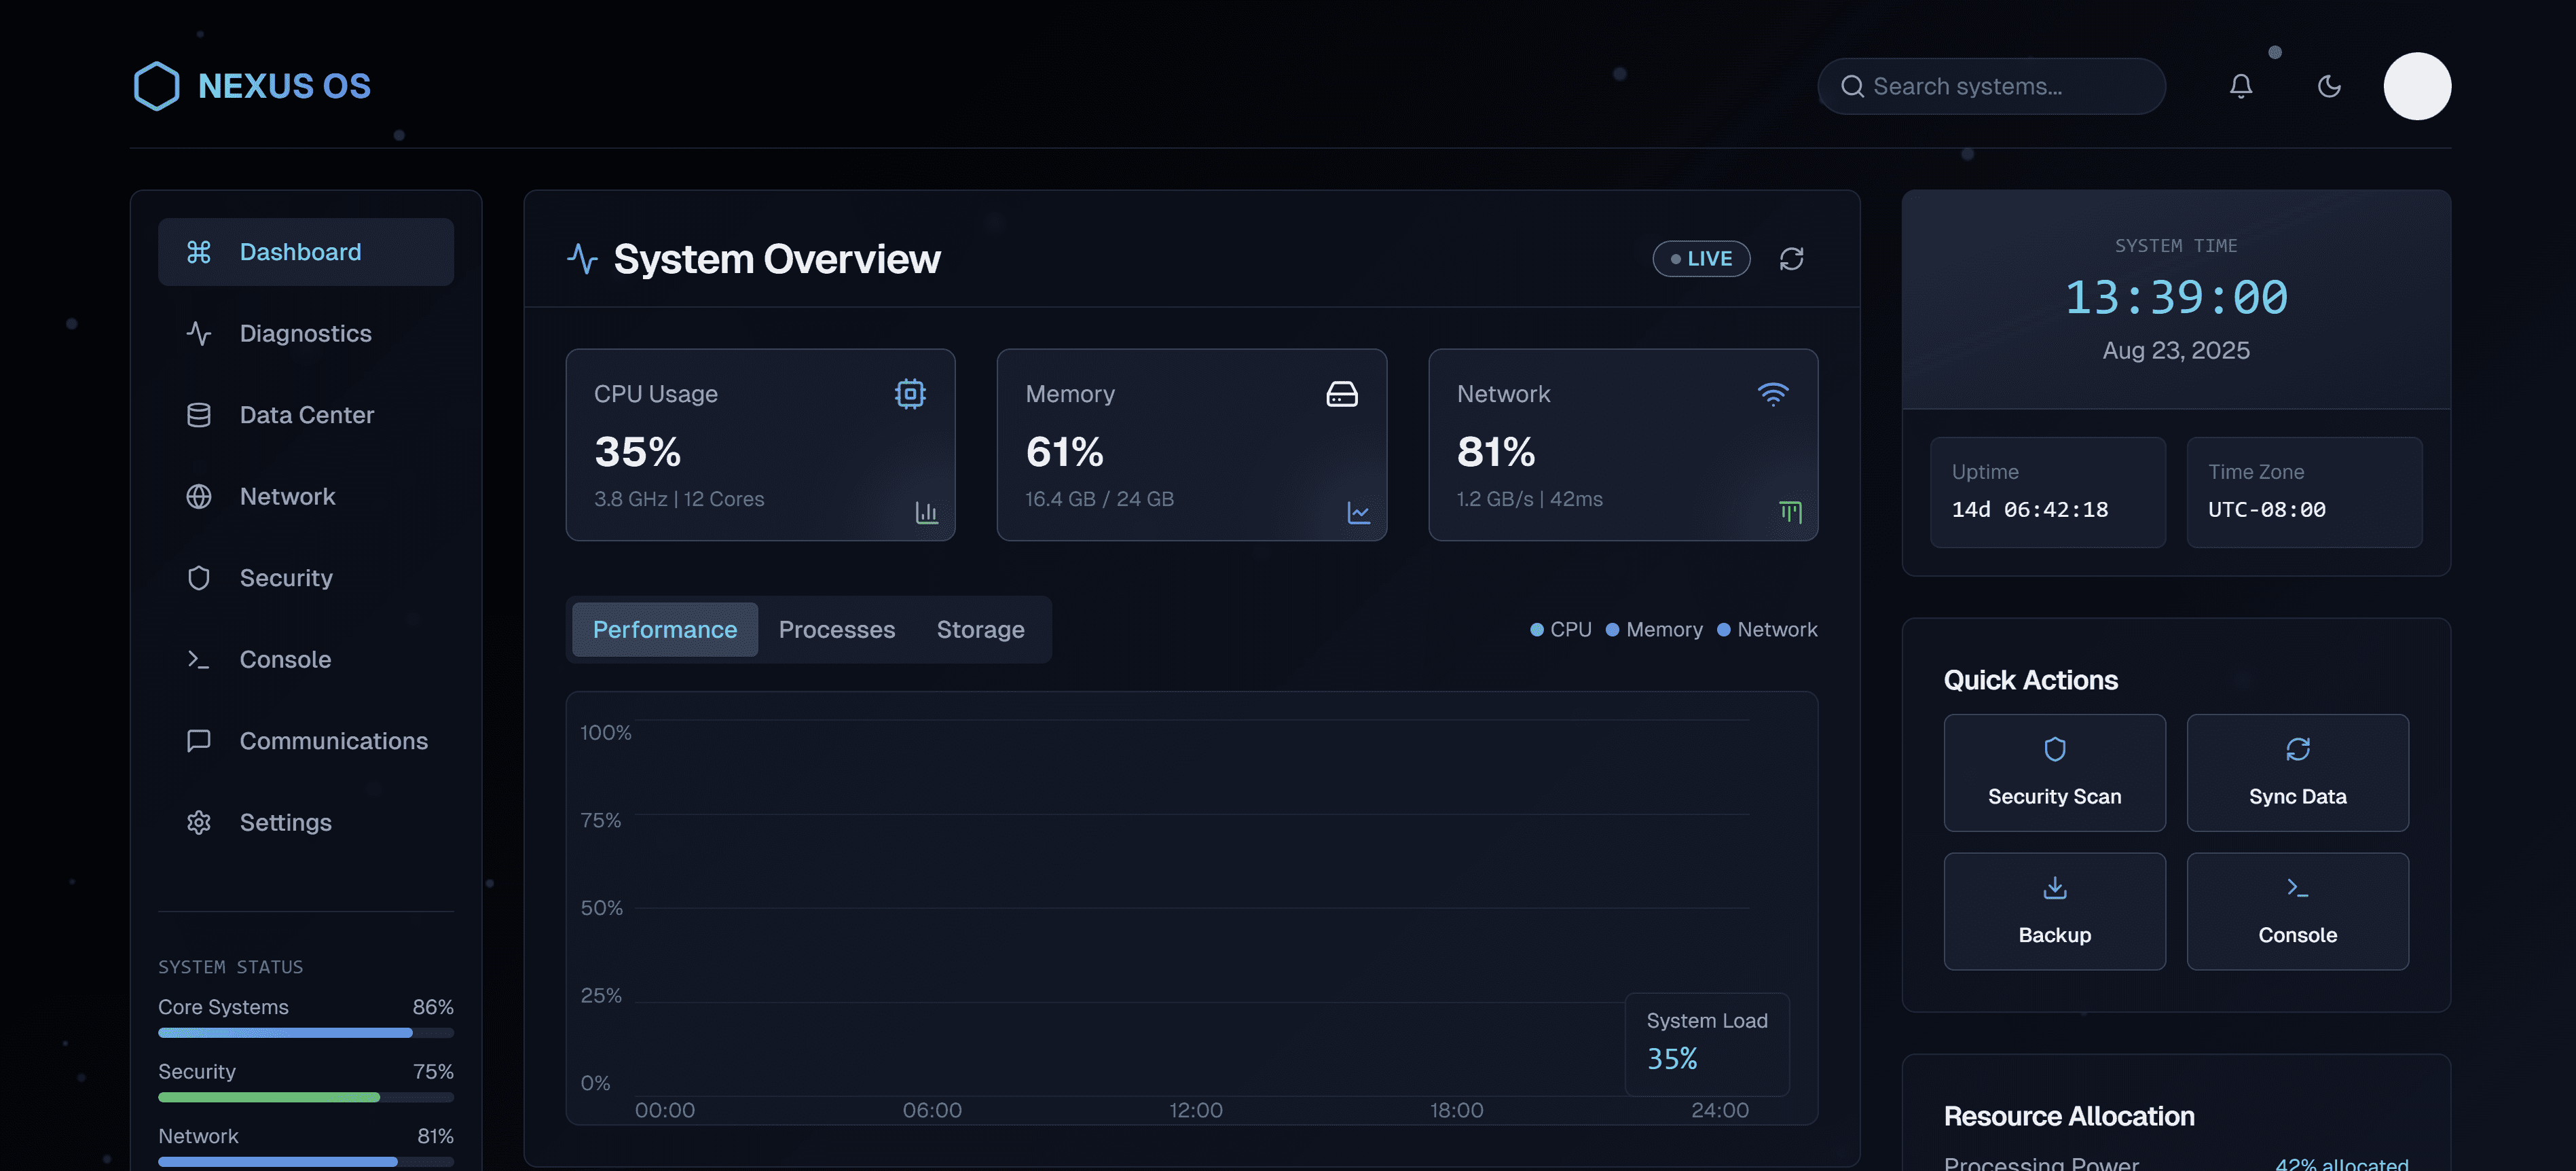
Task: Click the refresh icon beside LIVE badge
Action: [1791, 259]
